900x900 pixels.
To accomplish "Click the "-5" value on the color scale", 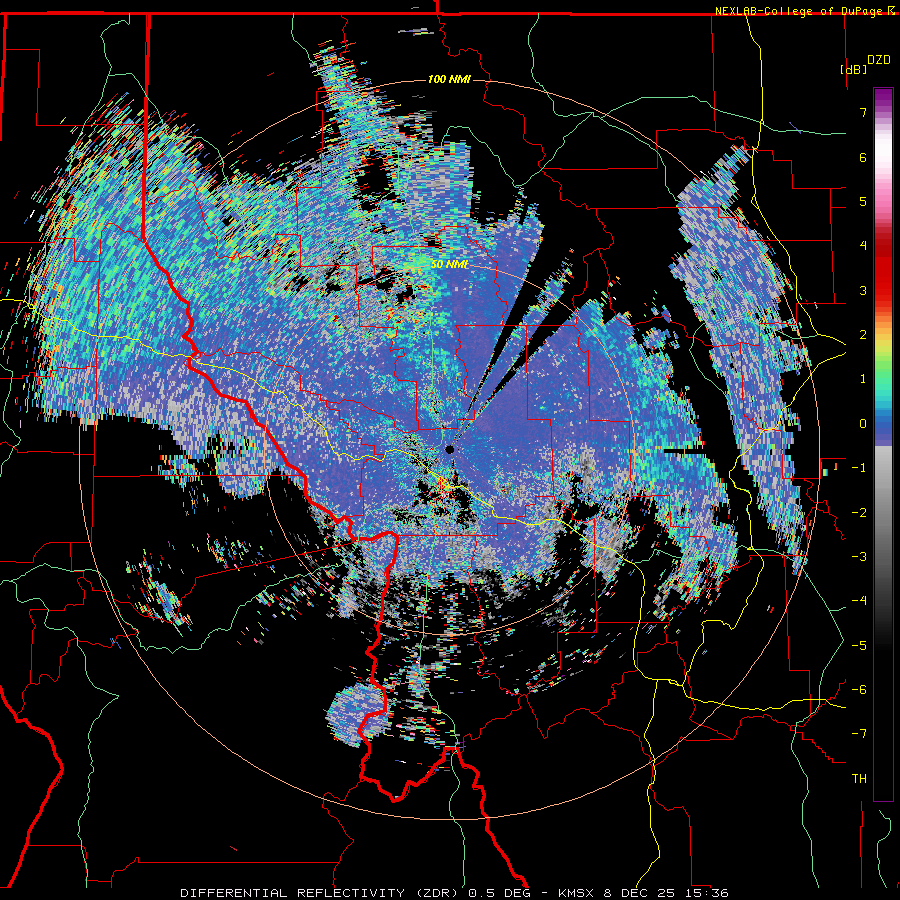I will 859,645.
